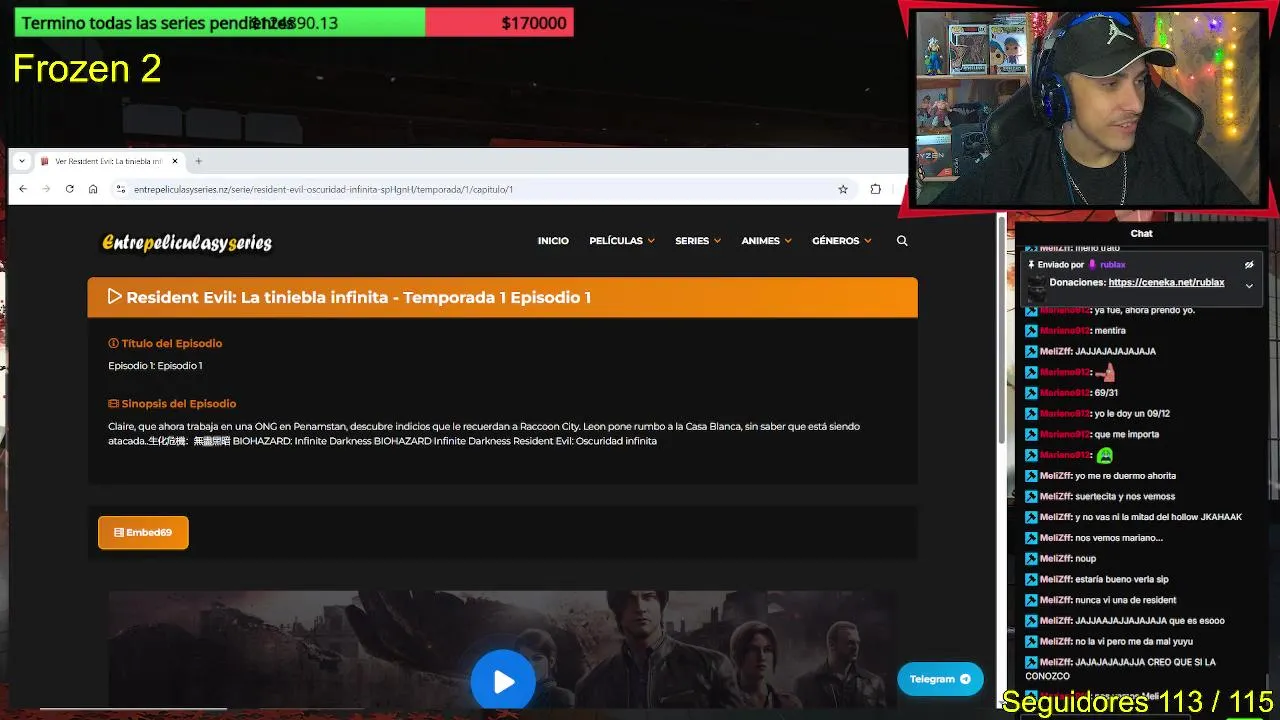1280x720 pixels.
Task: Click the pin icon beside Enviado por
Action: [x=1031, y=265]
